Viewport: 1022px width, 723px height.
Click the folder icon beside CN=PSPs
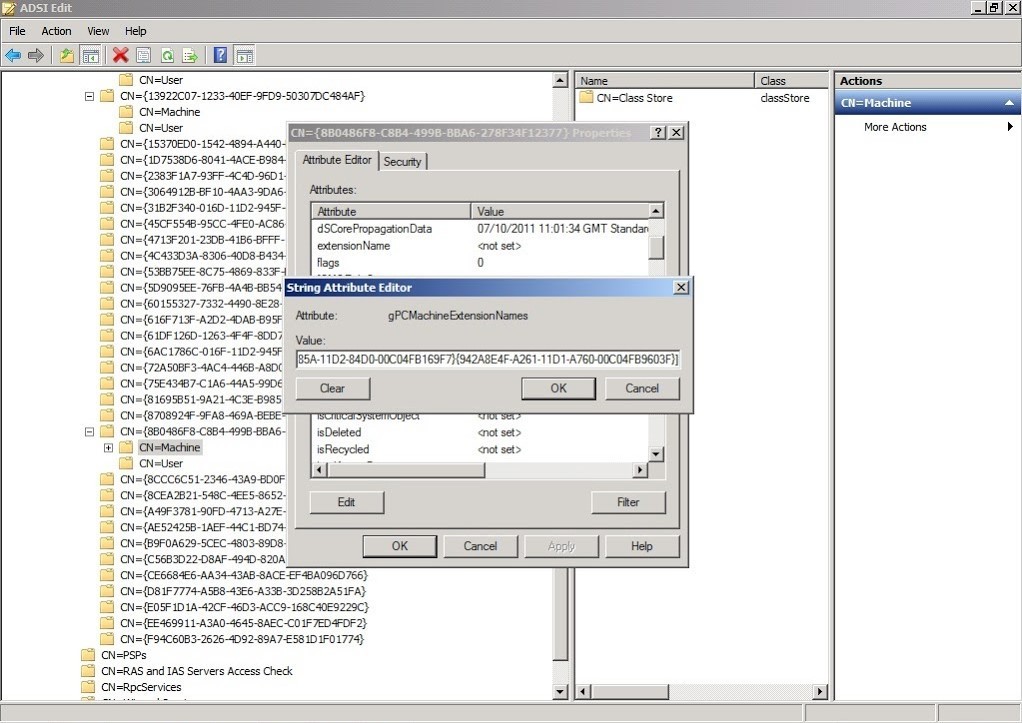coord(88,655)
